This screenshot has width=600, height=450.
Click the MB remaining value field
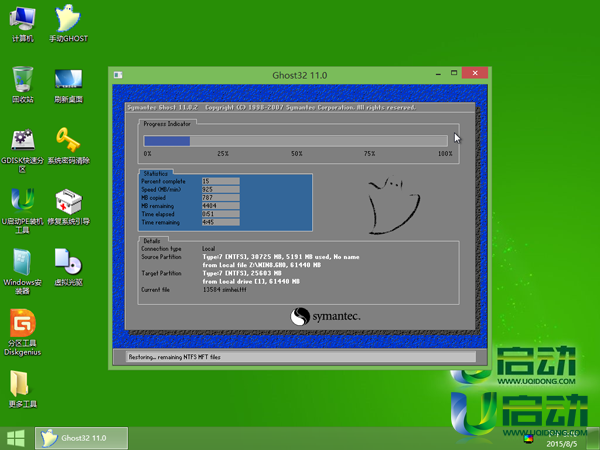pyautogui.click(x=221, y=206)
